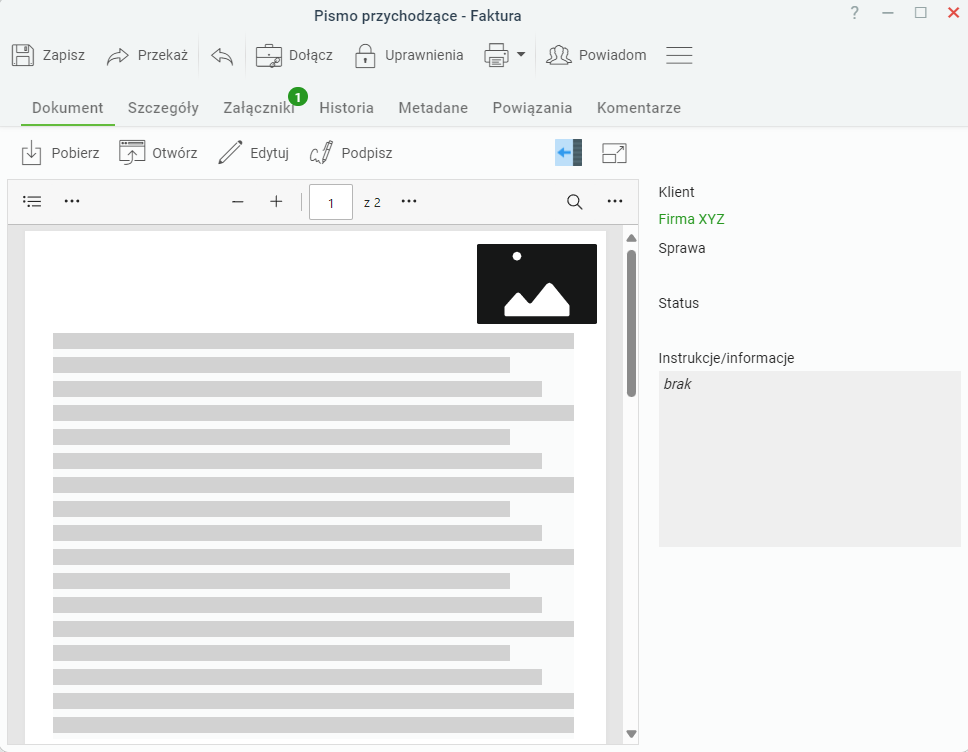Open the Historia tab

(x=346, y=108)
